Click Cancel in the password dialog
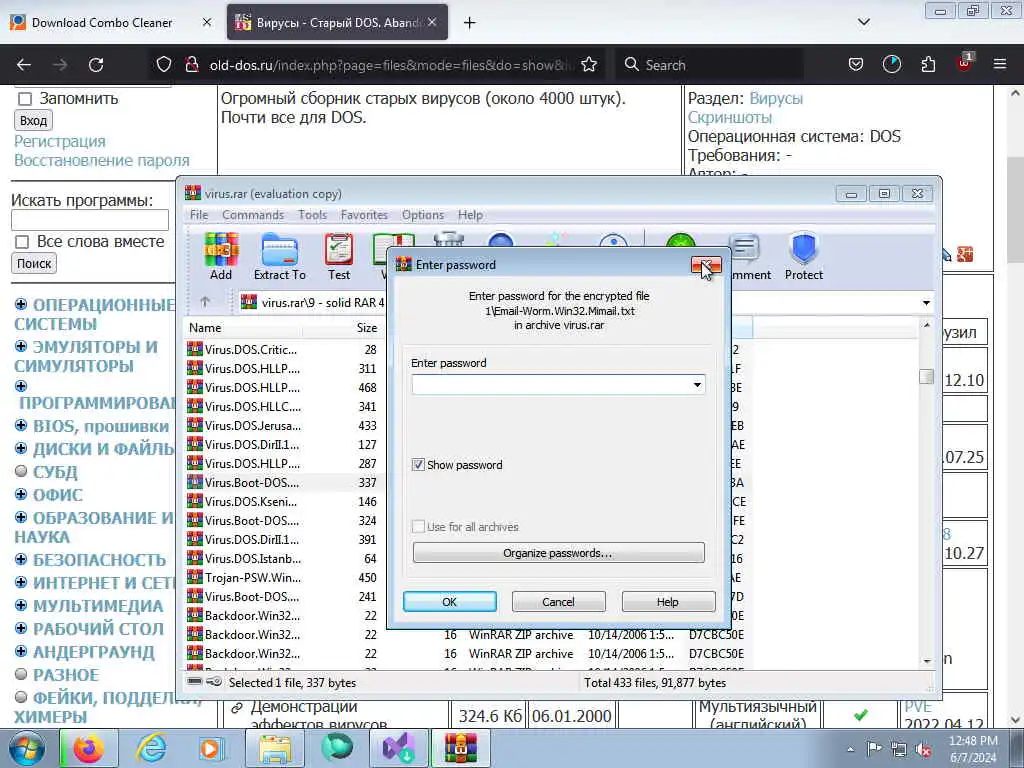The height and width of the screenshot is (768, 1024). click(x=558, y=601)
